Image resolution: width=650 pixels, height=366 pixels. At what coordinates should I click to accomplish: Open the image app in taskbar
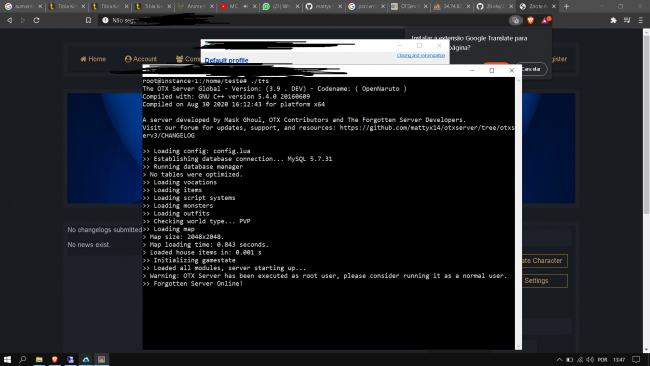(102, 359)
